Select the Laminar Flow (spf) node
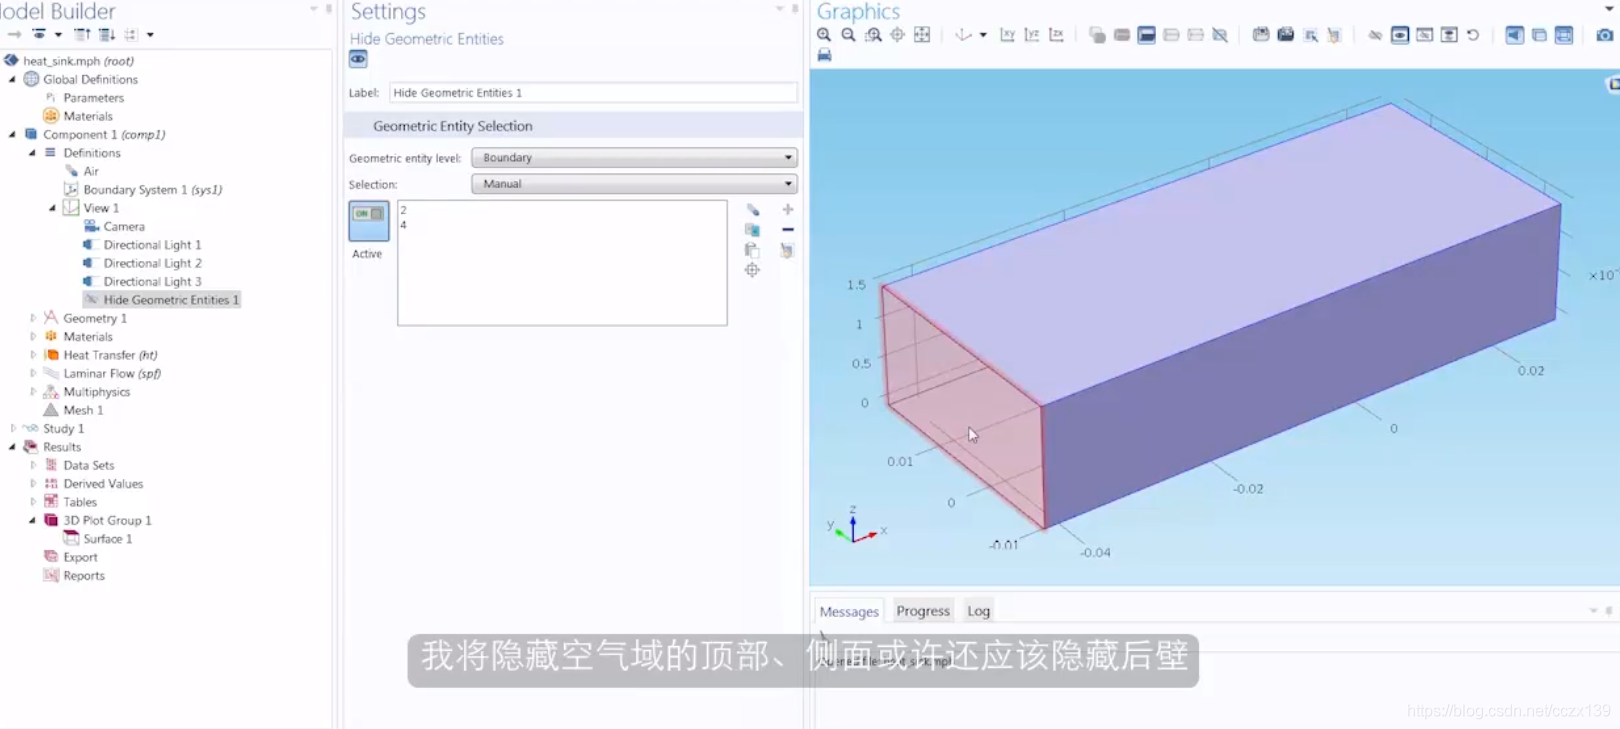 tap(112, 373)
